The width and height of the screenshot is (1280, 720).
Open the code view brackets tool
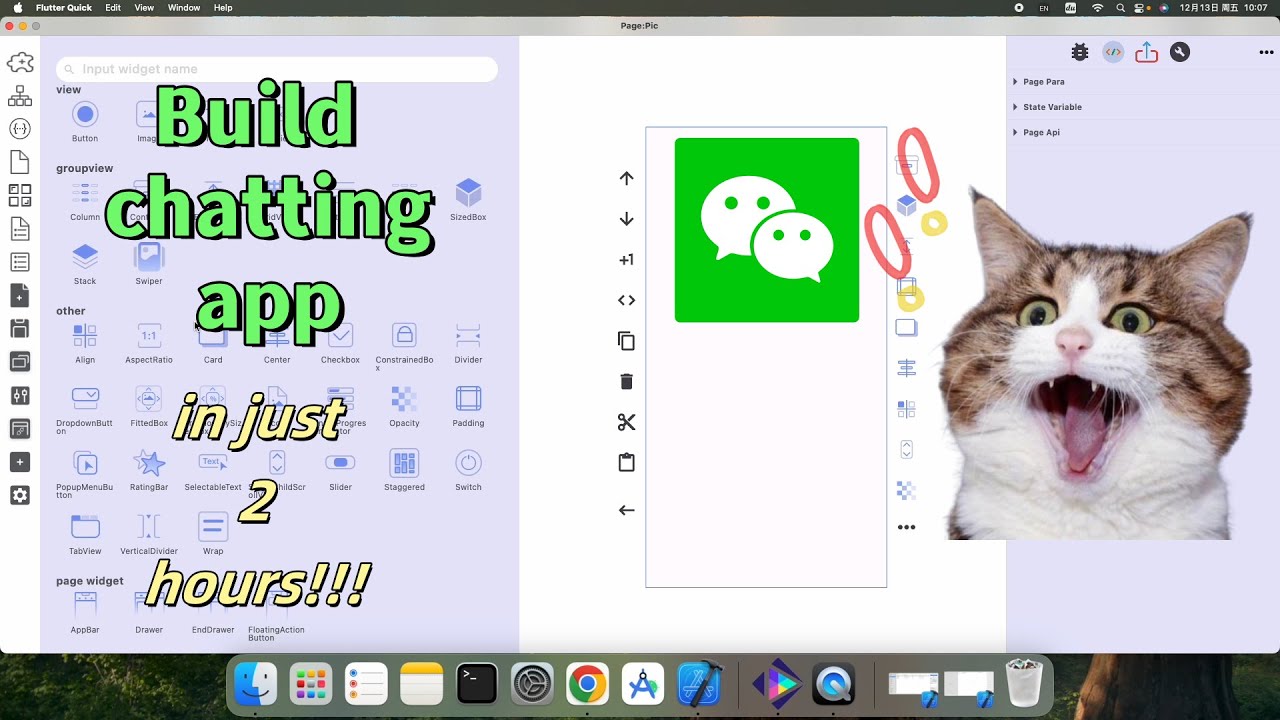coord(627,300)
